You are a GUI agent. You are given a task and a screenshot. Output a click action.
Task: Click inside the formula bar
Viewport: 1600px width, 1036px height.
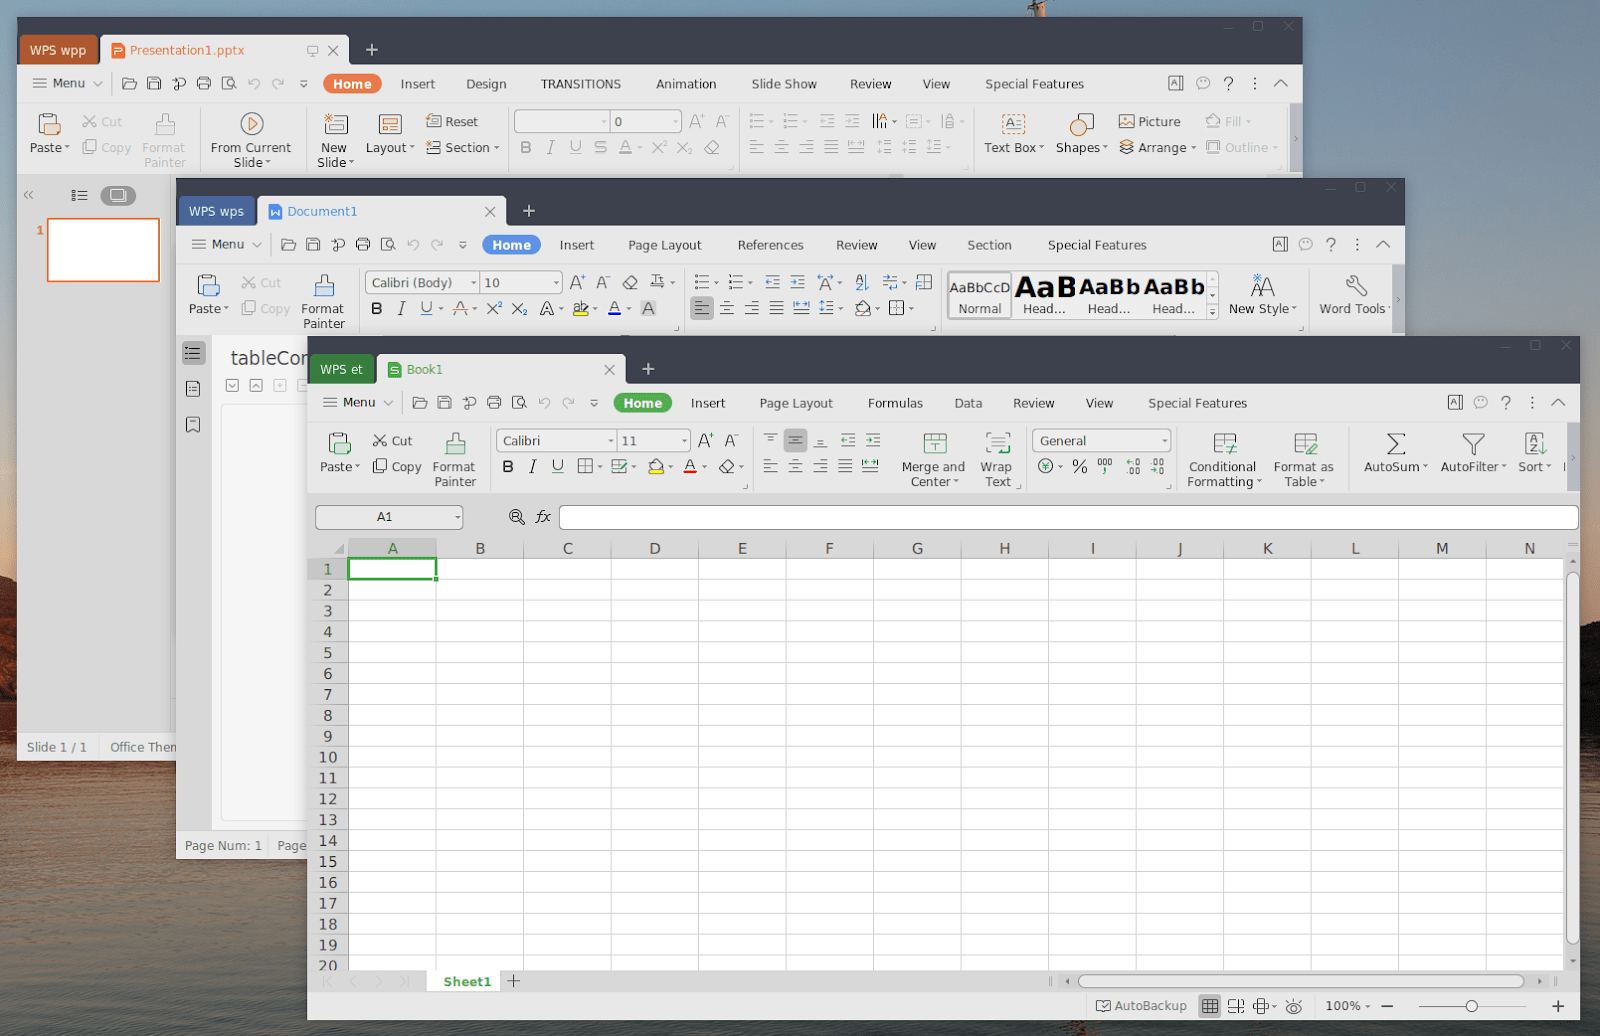1000,517
